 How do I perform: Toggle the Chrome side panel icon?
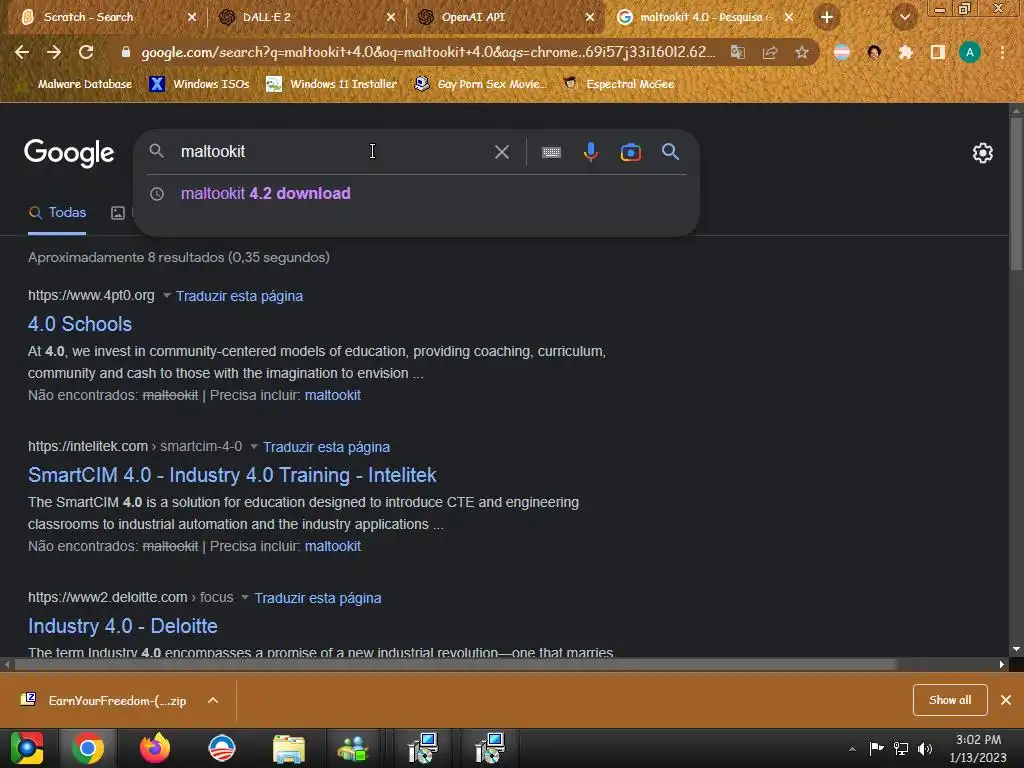click(x=938, y=52)
